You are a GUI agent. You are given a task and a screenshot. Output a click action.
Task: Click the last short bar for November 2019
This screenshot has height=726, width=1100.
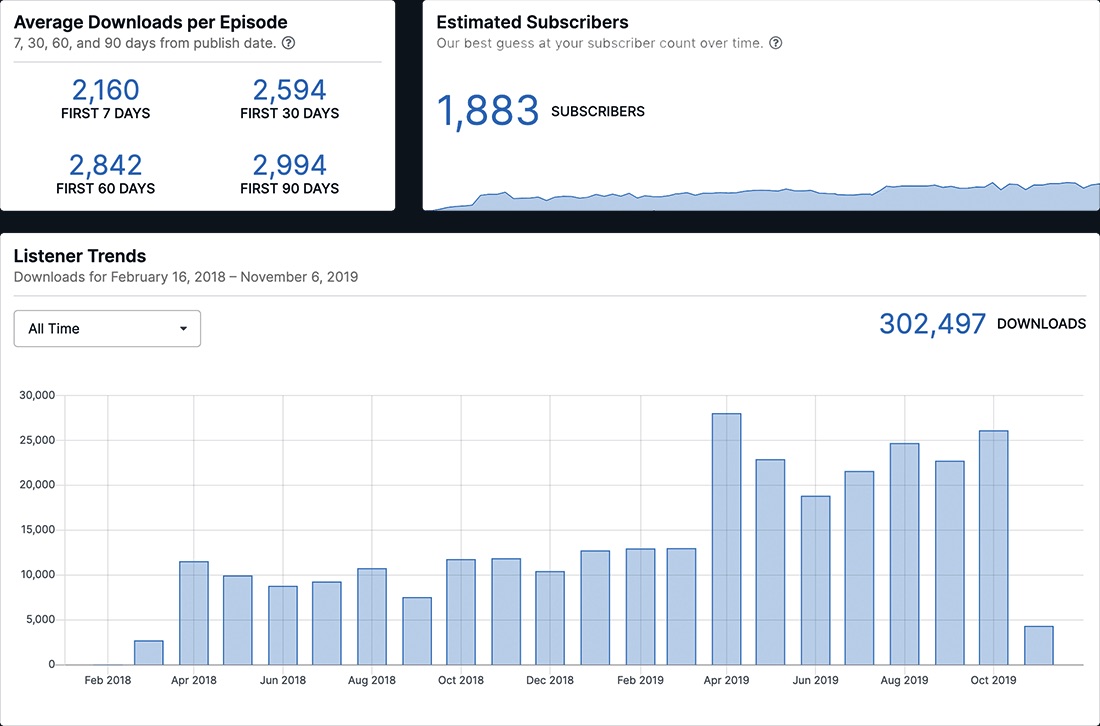1038,645
